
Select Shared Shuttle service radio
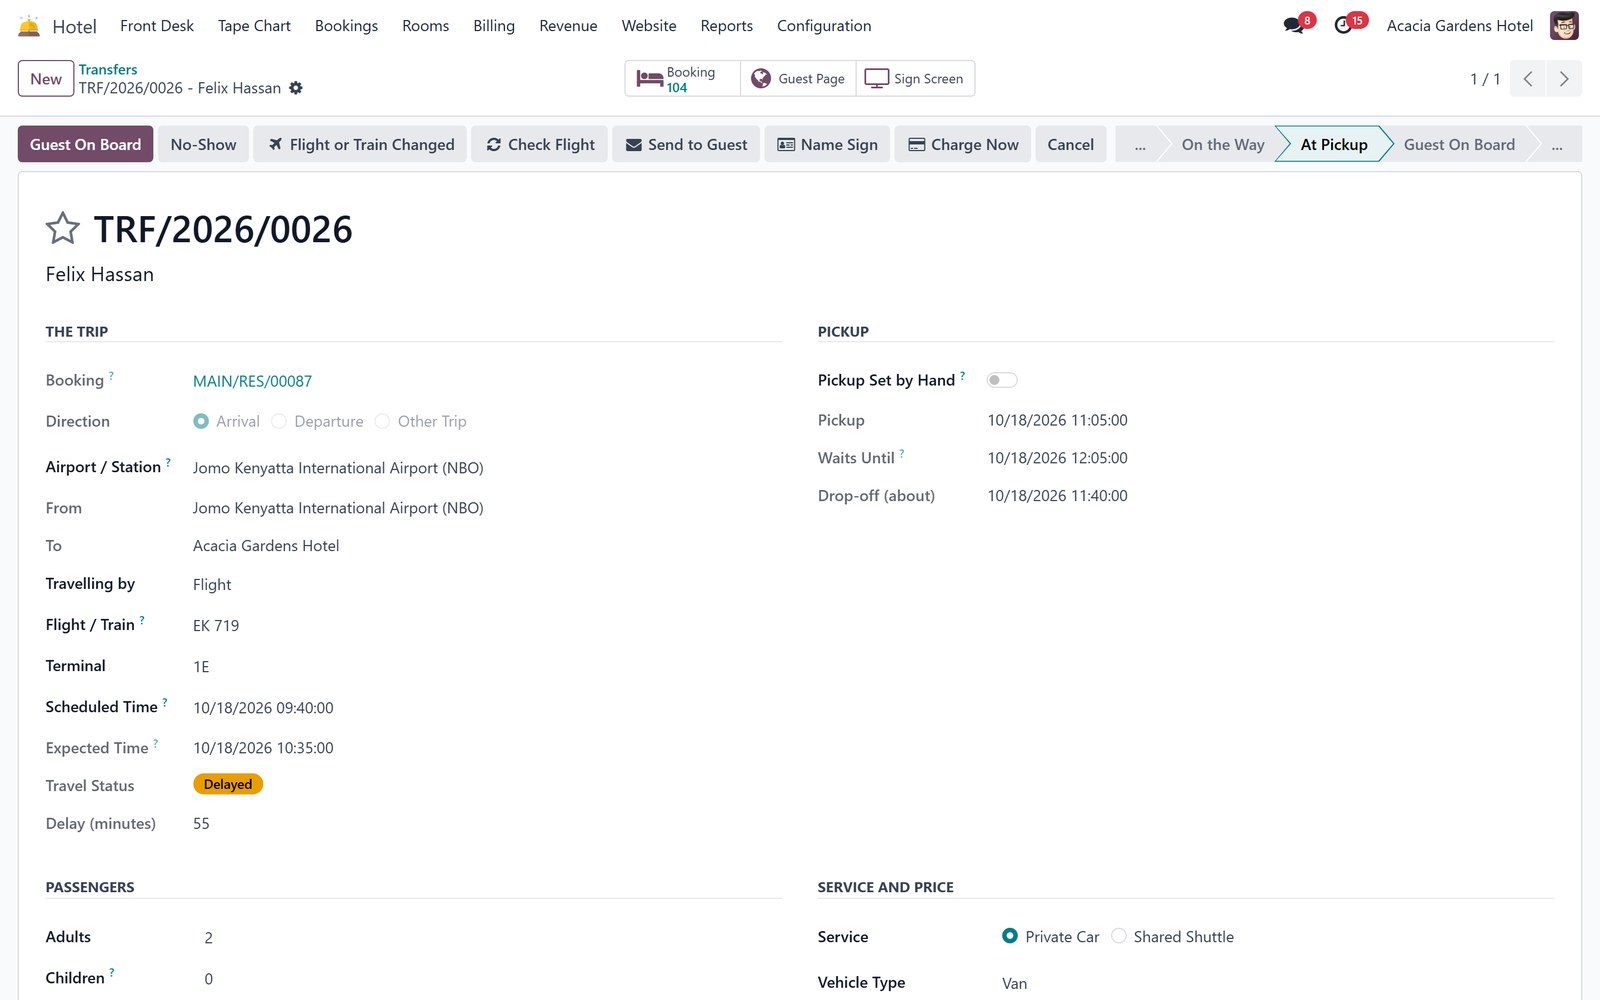1119,936
